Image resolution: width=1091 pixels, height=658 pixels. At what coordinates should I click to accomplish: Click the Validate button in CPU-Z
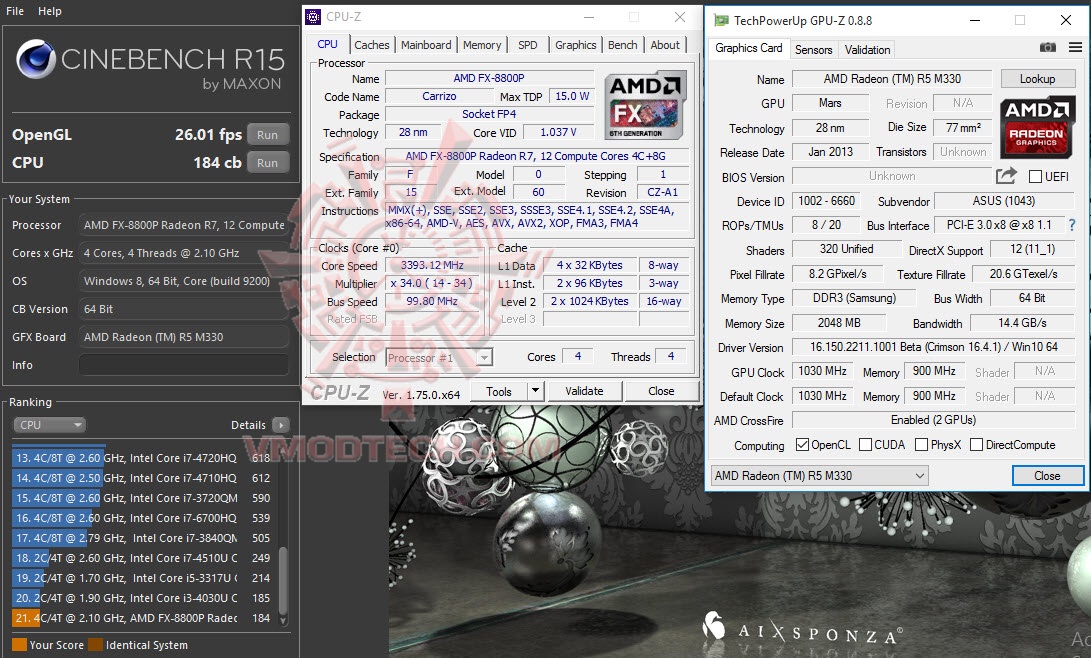tap(584, 391)
